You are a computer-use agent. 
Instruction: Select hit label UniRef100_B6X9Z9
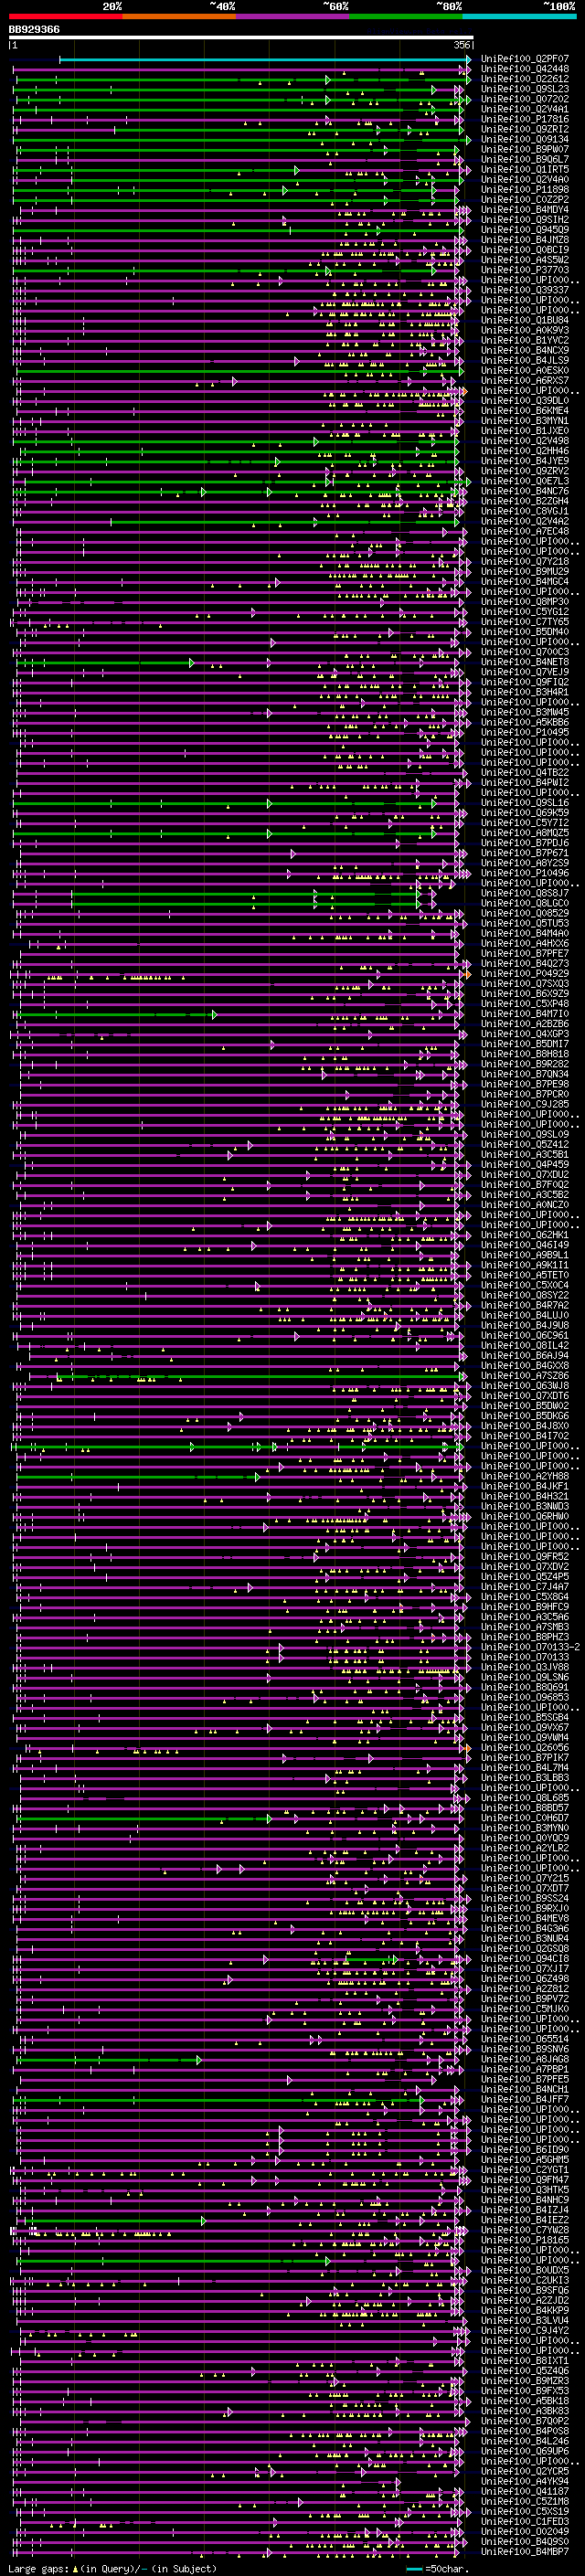pyautogui.click(x=525, y=992)
